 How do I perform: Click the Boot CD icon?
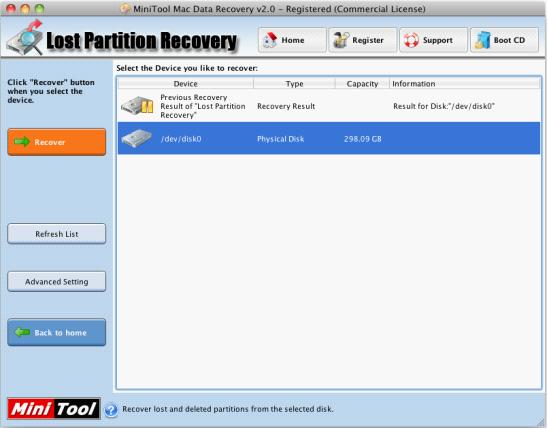point(482,40)
